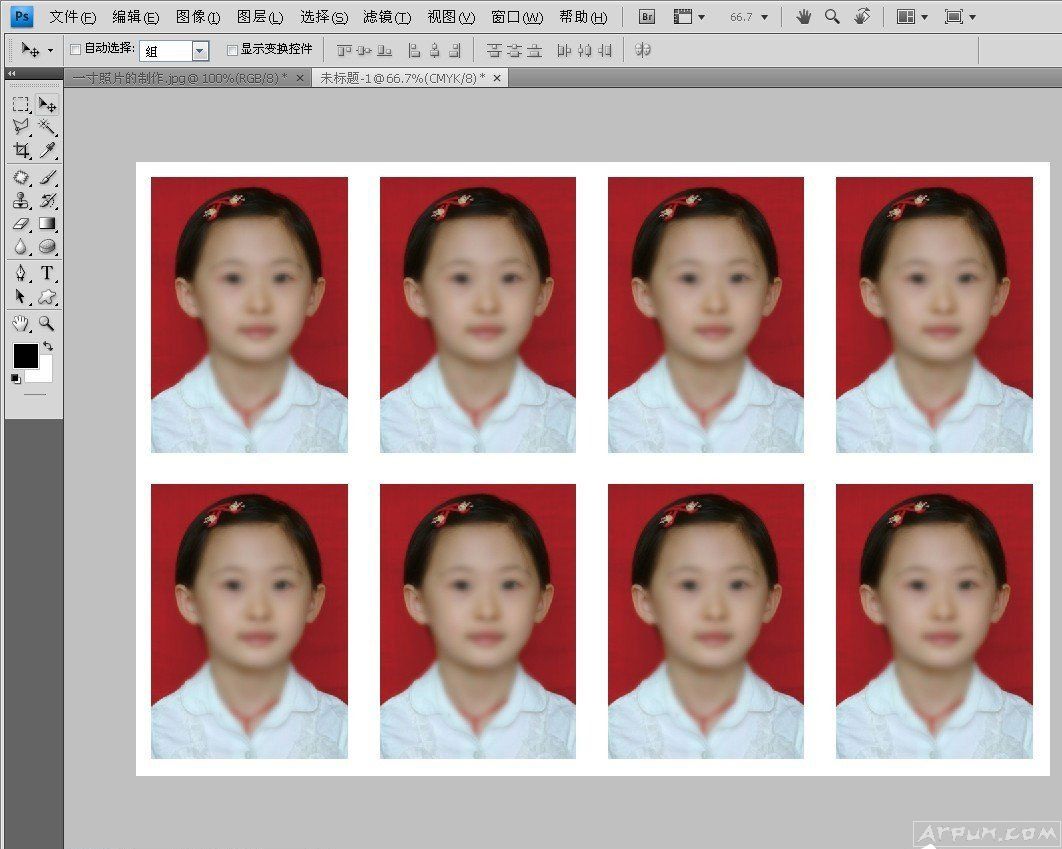Select the Pen tool

coord(21,273)
